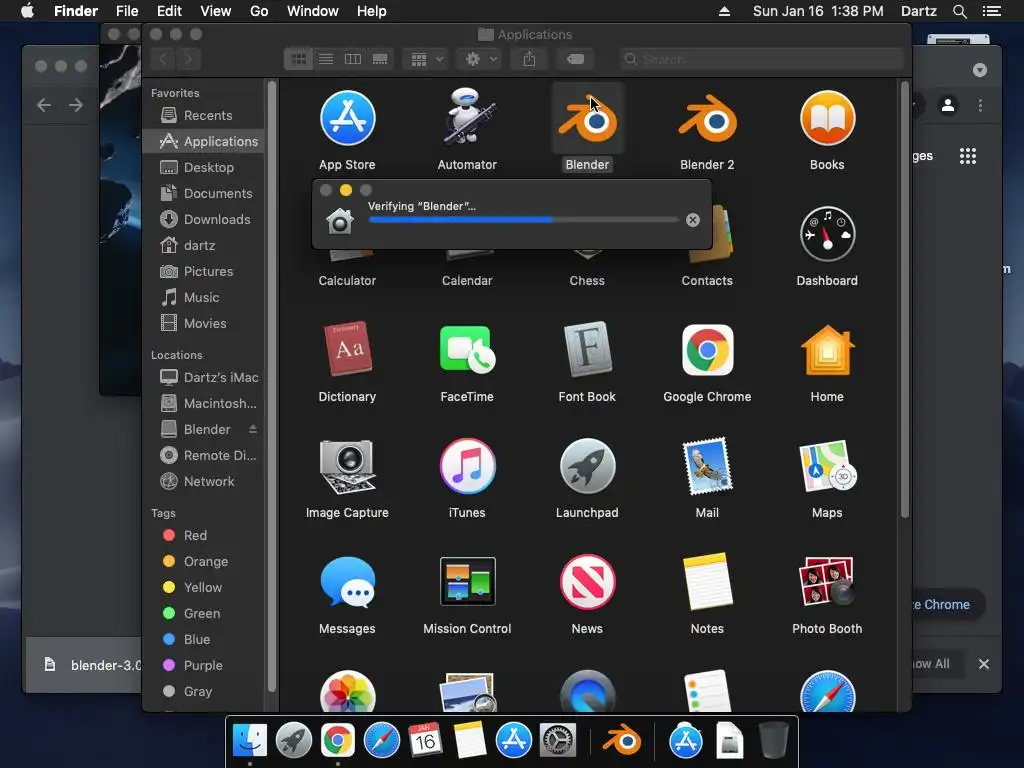Select Dartz's iMac under Locations
Image resolution: width=1024 pixels, height=768 pixels.
[202, 377]
